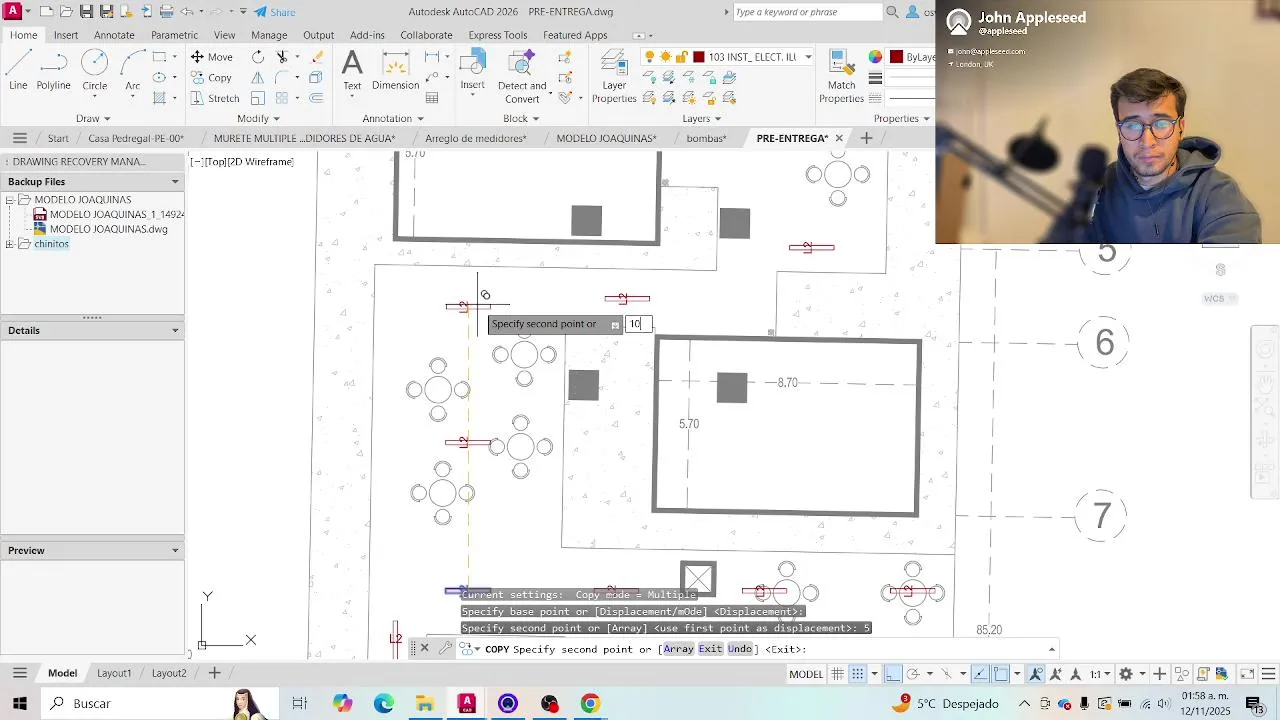Add a new drawing tab with plus button
The image size is (1280, 720).
coord(866,138)
